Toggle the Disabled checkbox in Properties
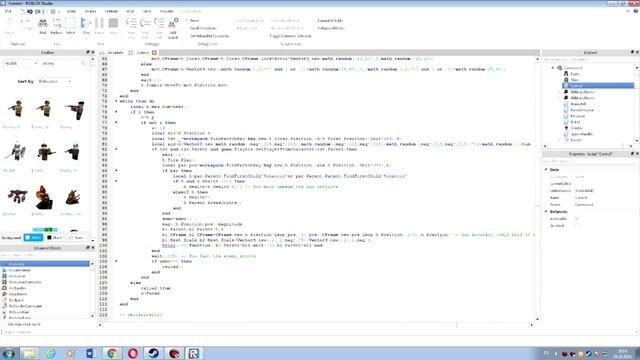This screenshot has height=360, width=640. pos(577,226)
